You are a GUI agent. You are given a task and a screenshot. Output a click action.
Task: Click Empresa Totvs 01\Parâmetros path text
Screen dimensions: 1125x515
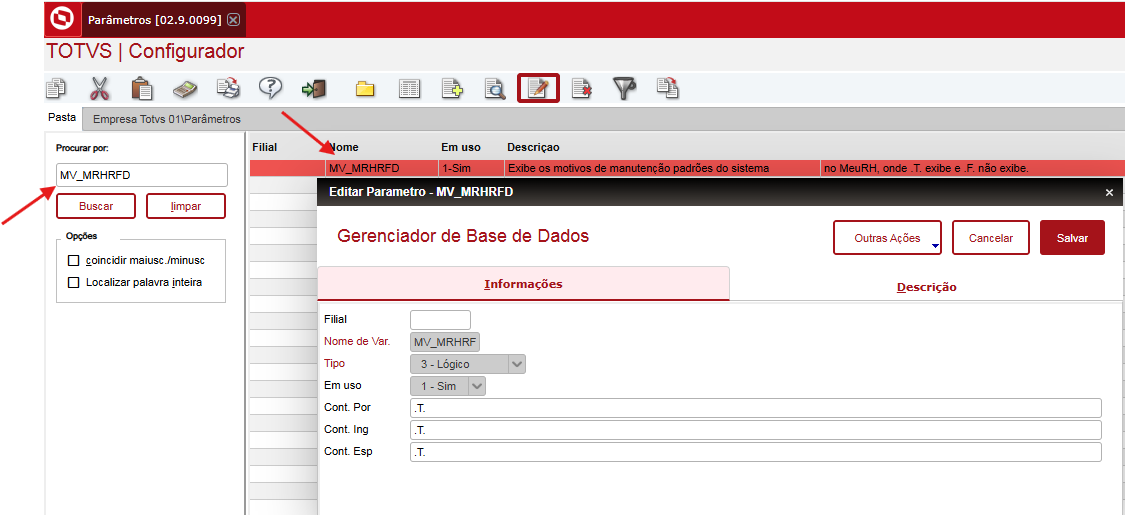pos(166,119)
